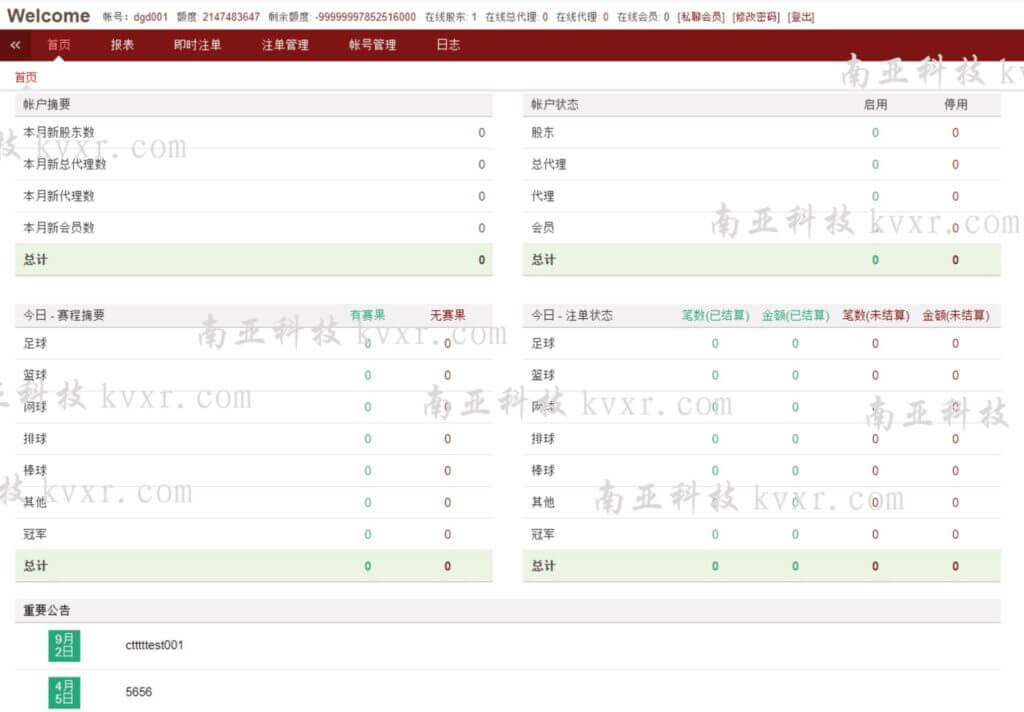Image resolution: width=1024 pixels, height=712 pixels.
Task: Click 足球 in the 赛程摘要 table
Action: [x=35, y=344]
